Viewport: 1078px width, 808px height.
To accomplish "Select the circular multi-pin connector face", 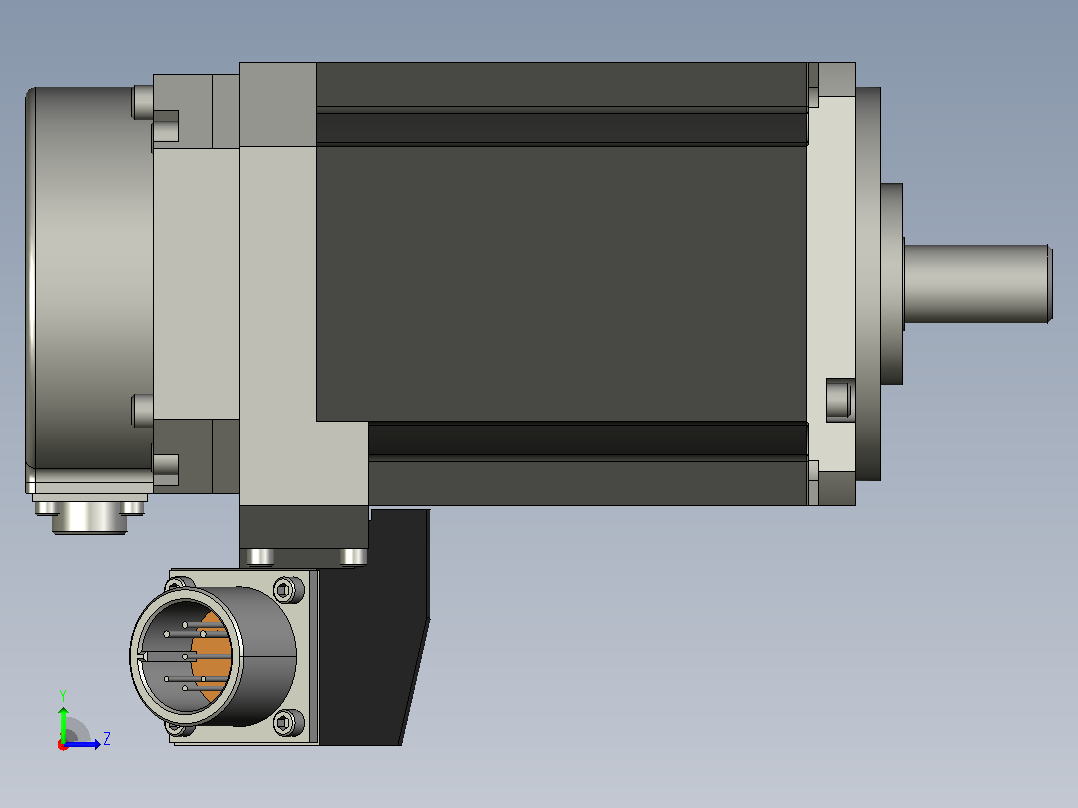I will click(186, 656).
